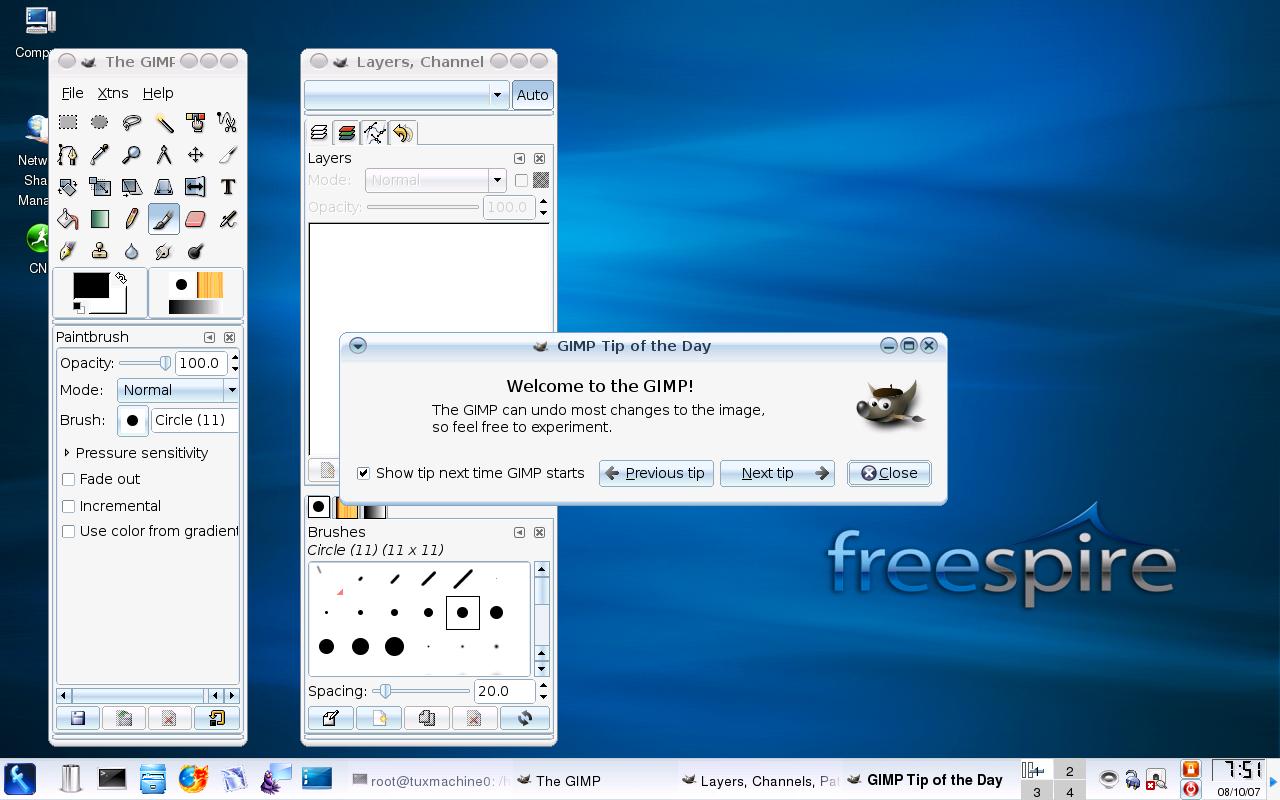Swap foreground and background colors arrow
This screenshot has height=800, width=1280.
point(121,278)
